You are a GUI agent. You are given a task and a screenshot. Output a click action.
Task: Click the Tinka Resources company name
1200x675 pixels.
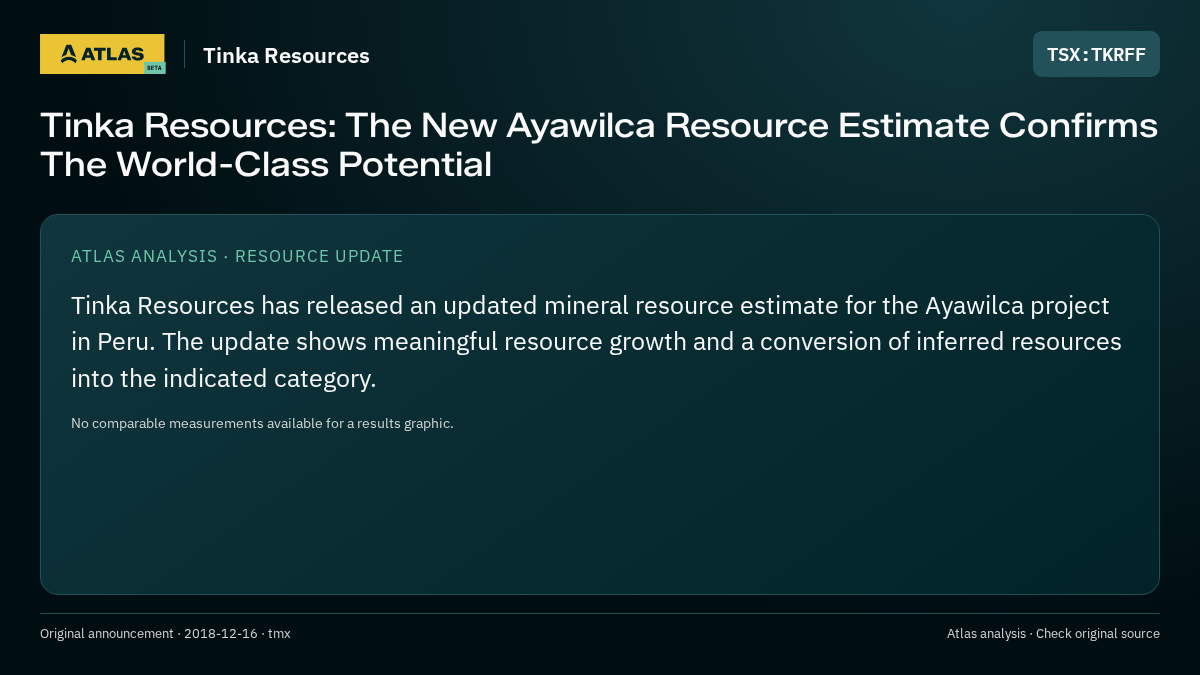(x=286, y=56)
